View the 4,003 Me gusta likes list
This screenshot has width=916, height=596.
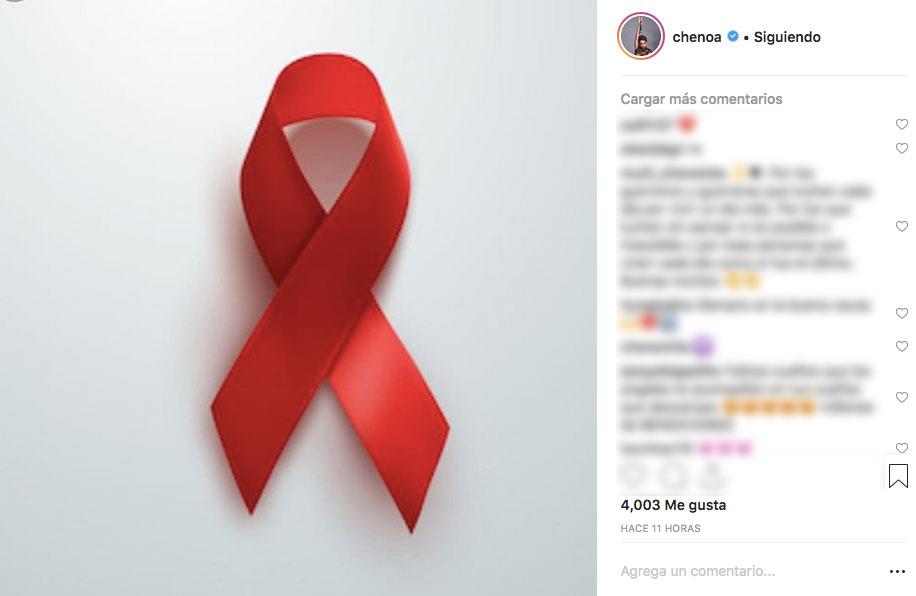tap(673, 505)
